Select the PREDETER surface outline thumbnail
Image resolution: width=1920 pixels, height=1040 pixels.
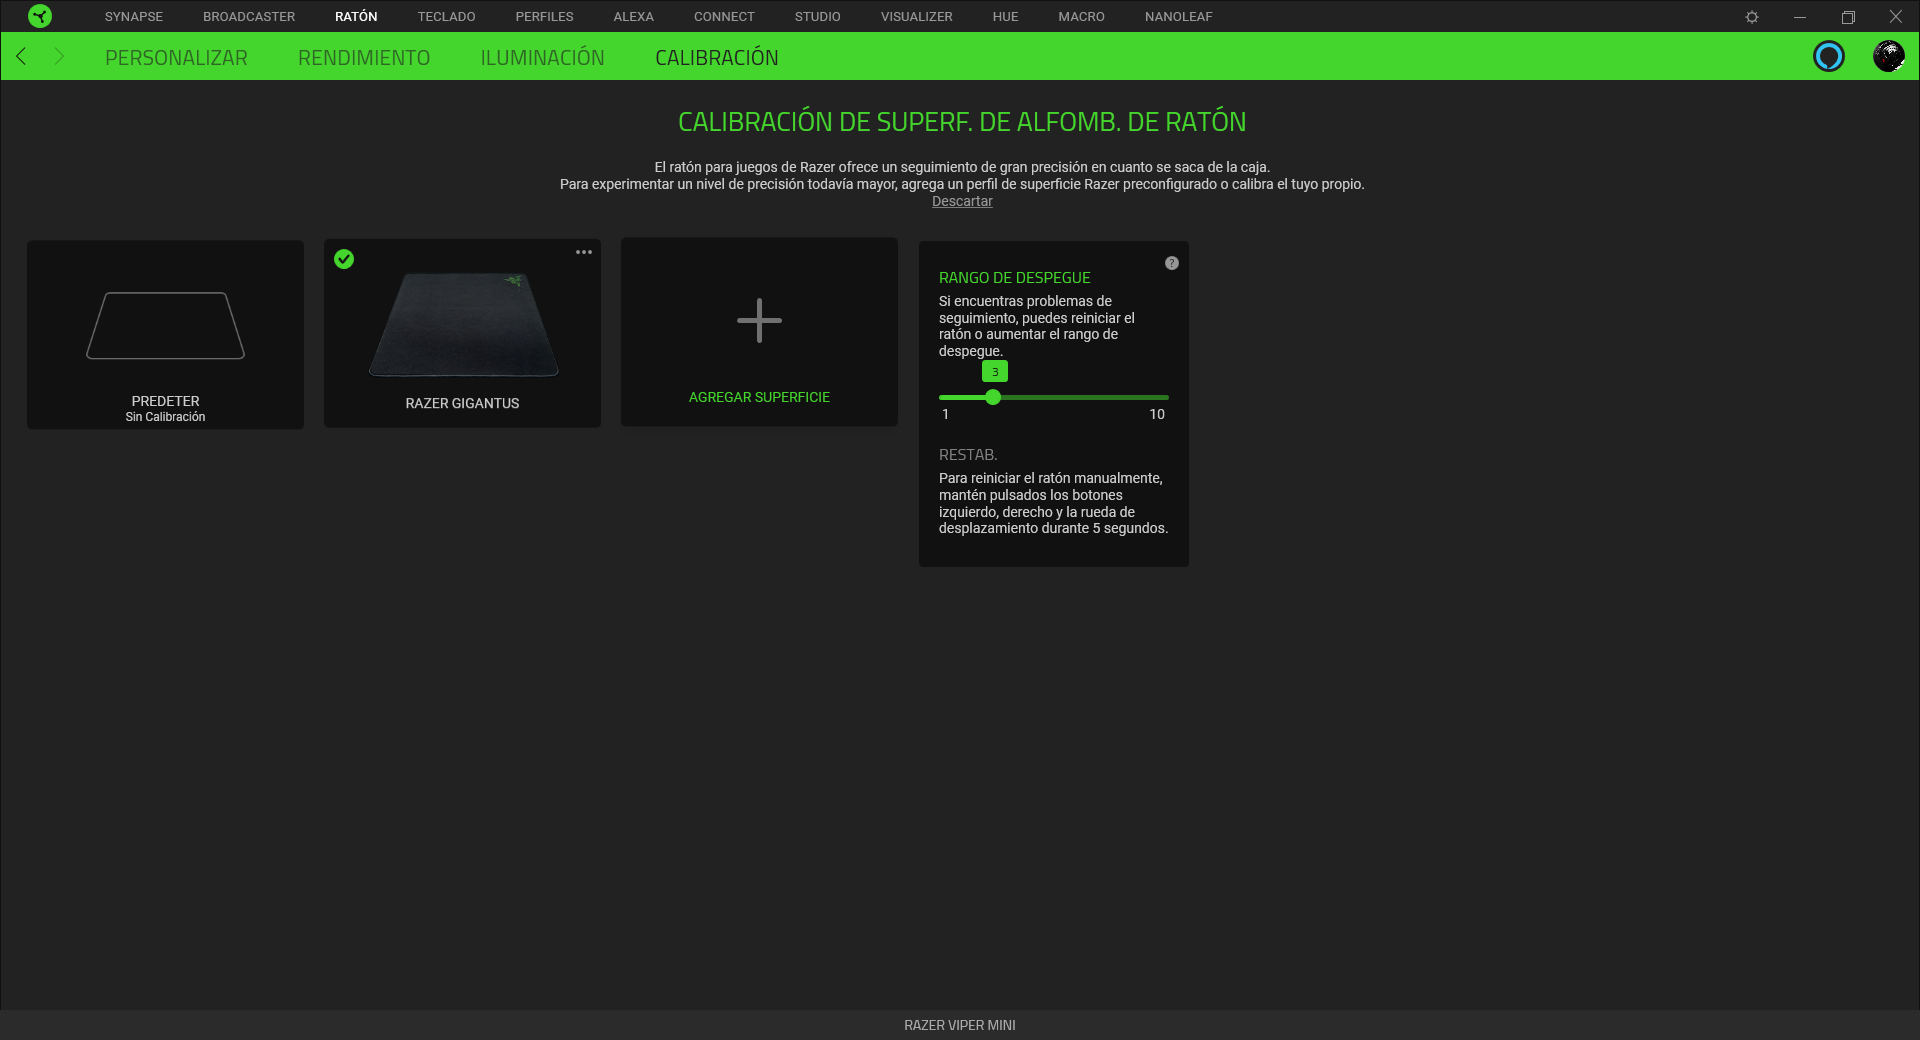[166, 326]
